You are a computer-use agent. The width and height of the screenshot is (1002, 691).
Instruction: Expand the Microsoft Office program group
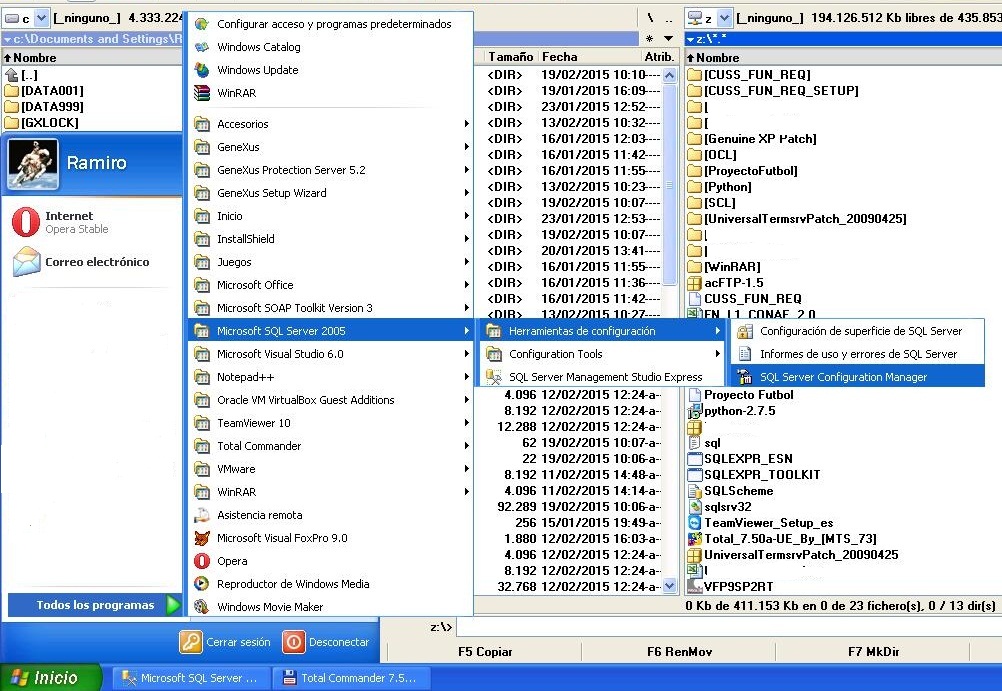point(330,285)
